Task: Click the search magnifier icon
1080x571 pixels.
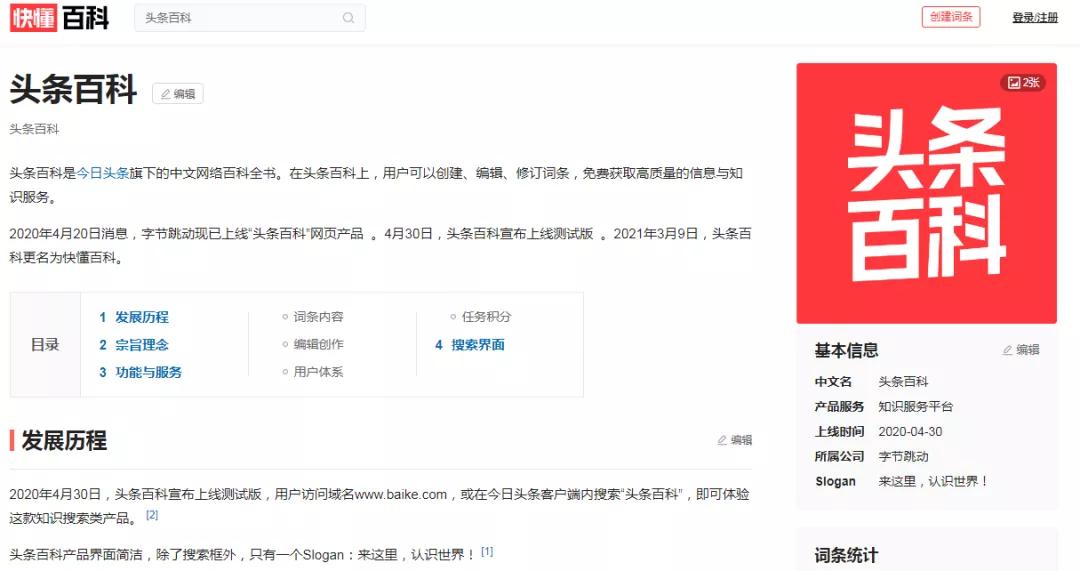Action: tap(349, 18)
